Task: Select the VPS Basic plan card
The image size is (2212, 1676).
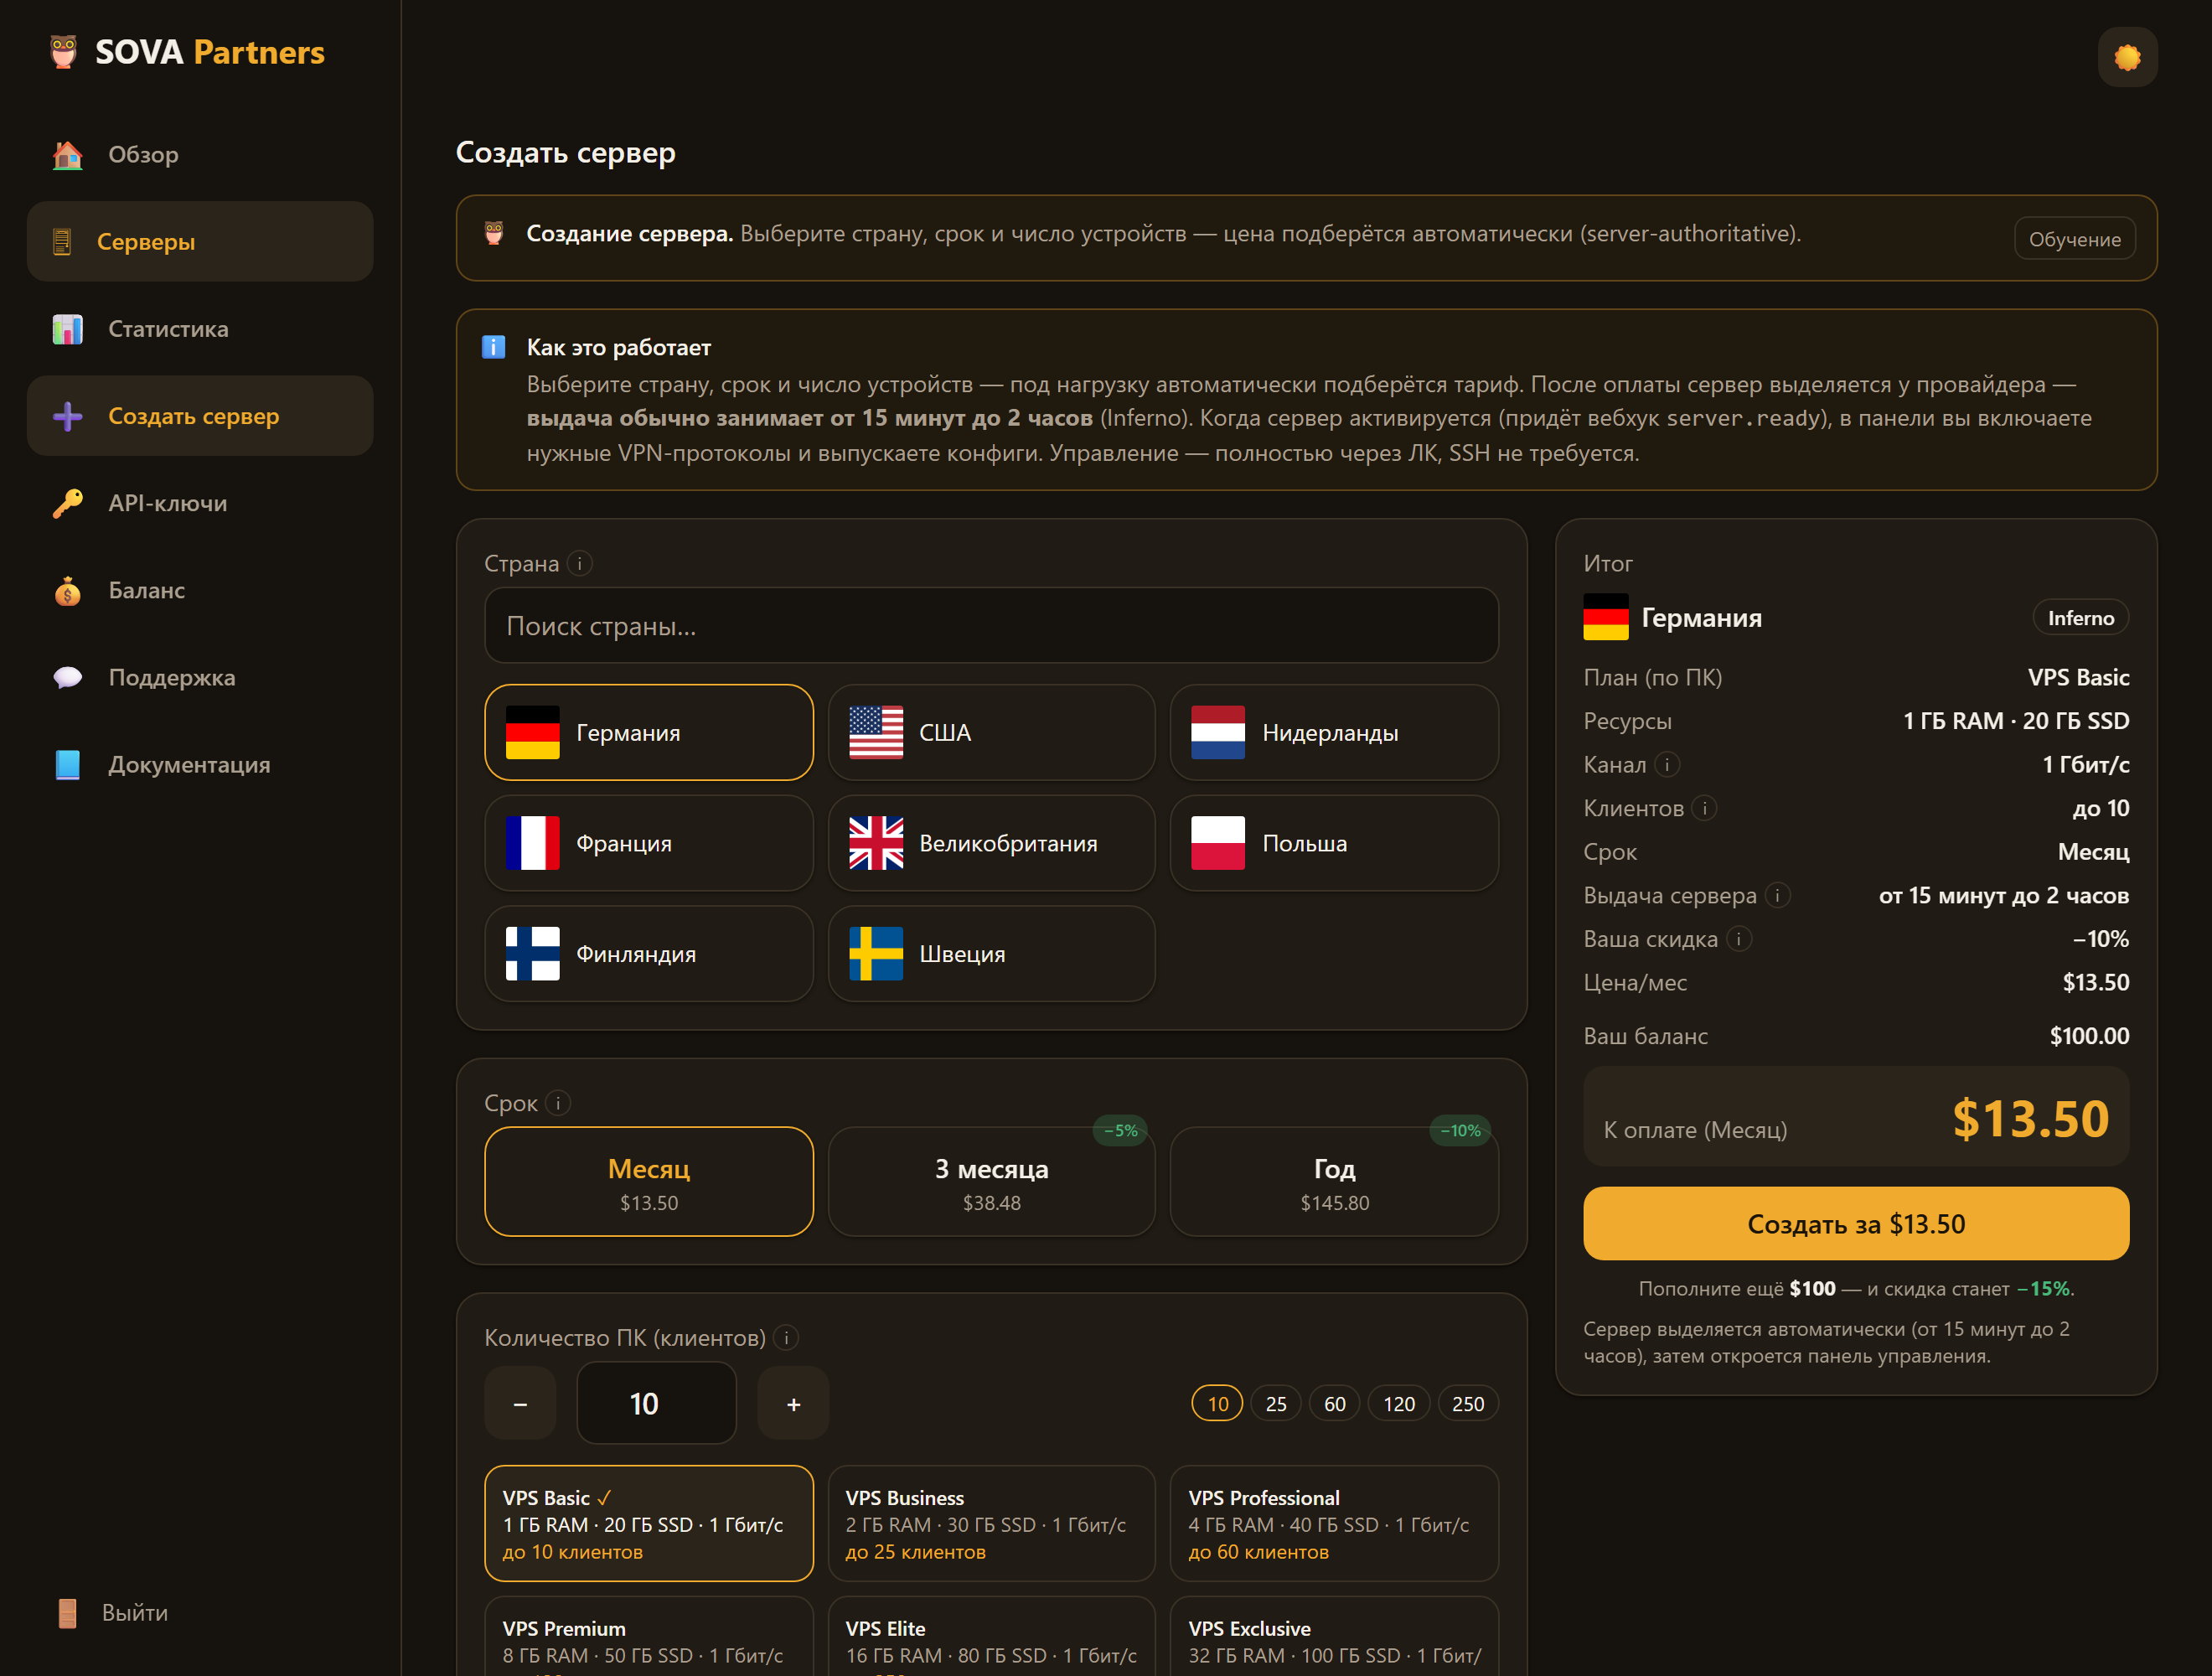Action: click(648, 1524)
